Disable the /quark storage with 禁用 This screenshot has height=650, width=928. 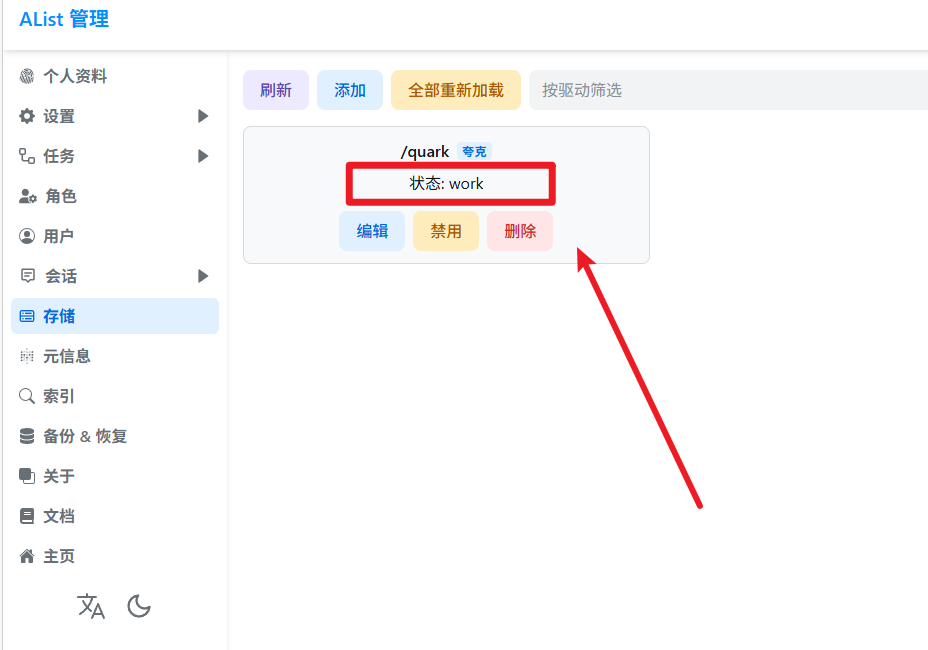446,231
